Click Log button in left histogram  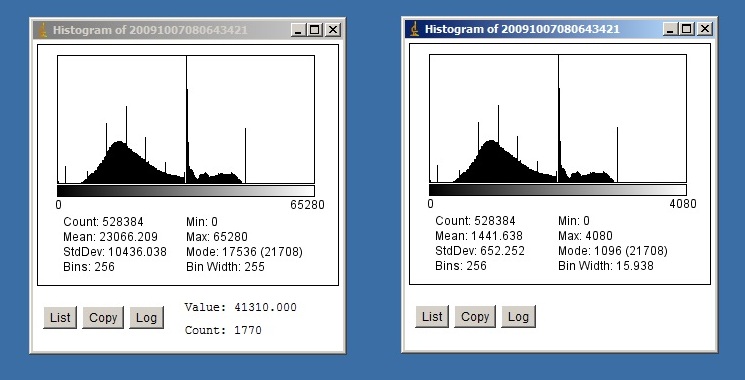(146, 317)
